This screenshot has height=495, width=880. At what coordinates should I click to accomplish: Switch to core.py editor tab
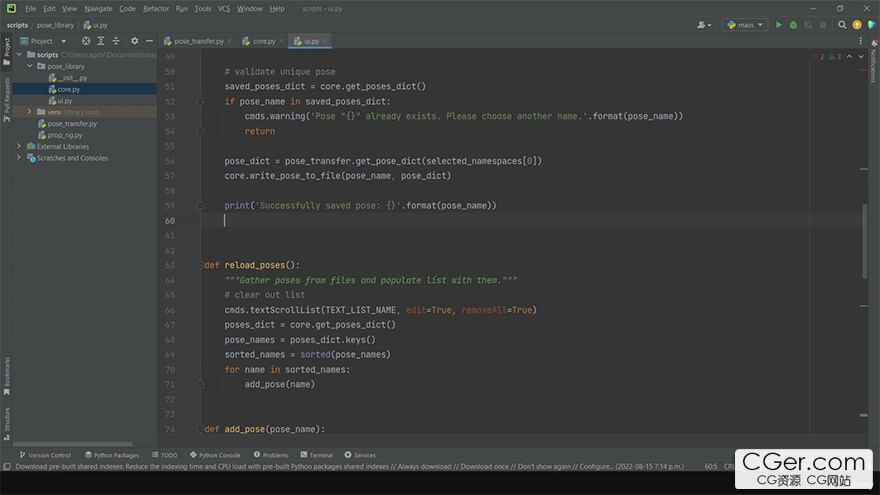[x=262, y=41]
